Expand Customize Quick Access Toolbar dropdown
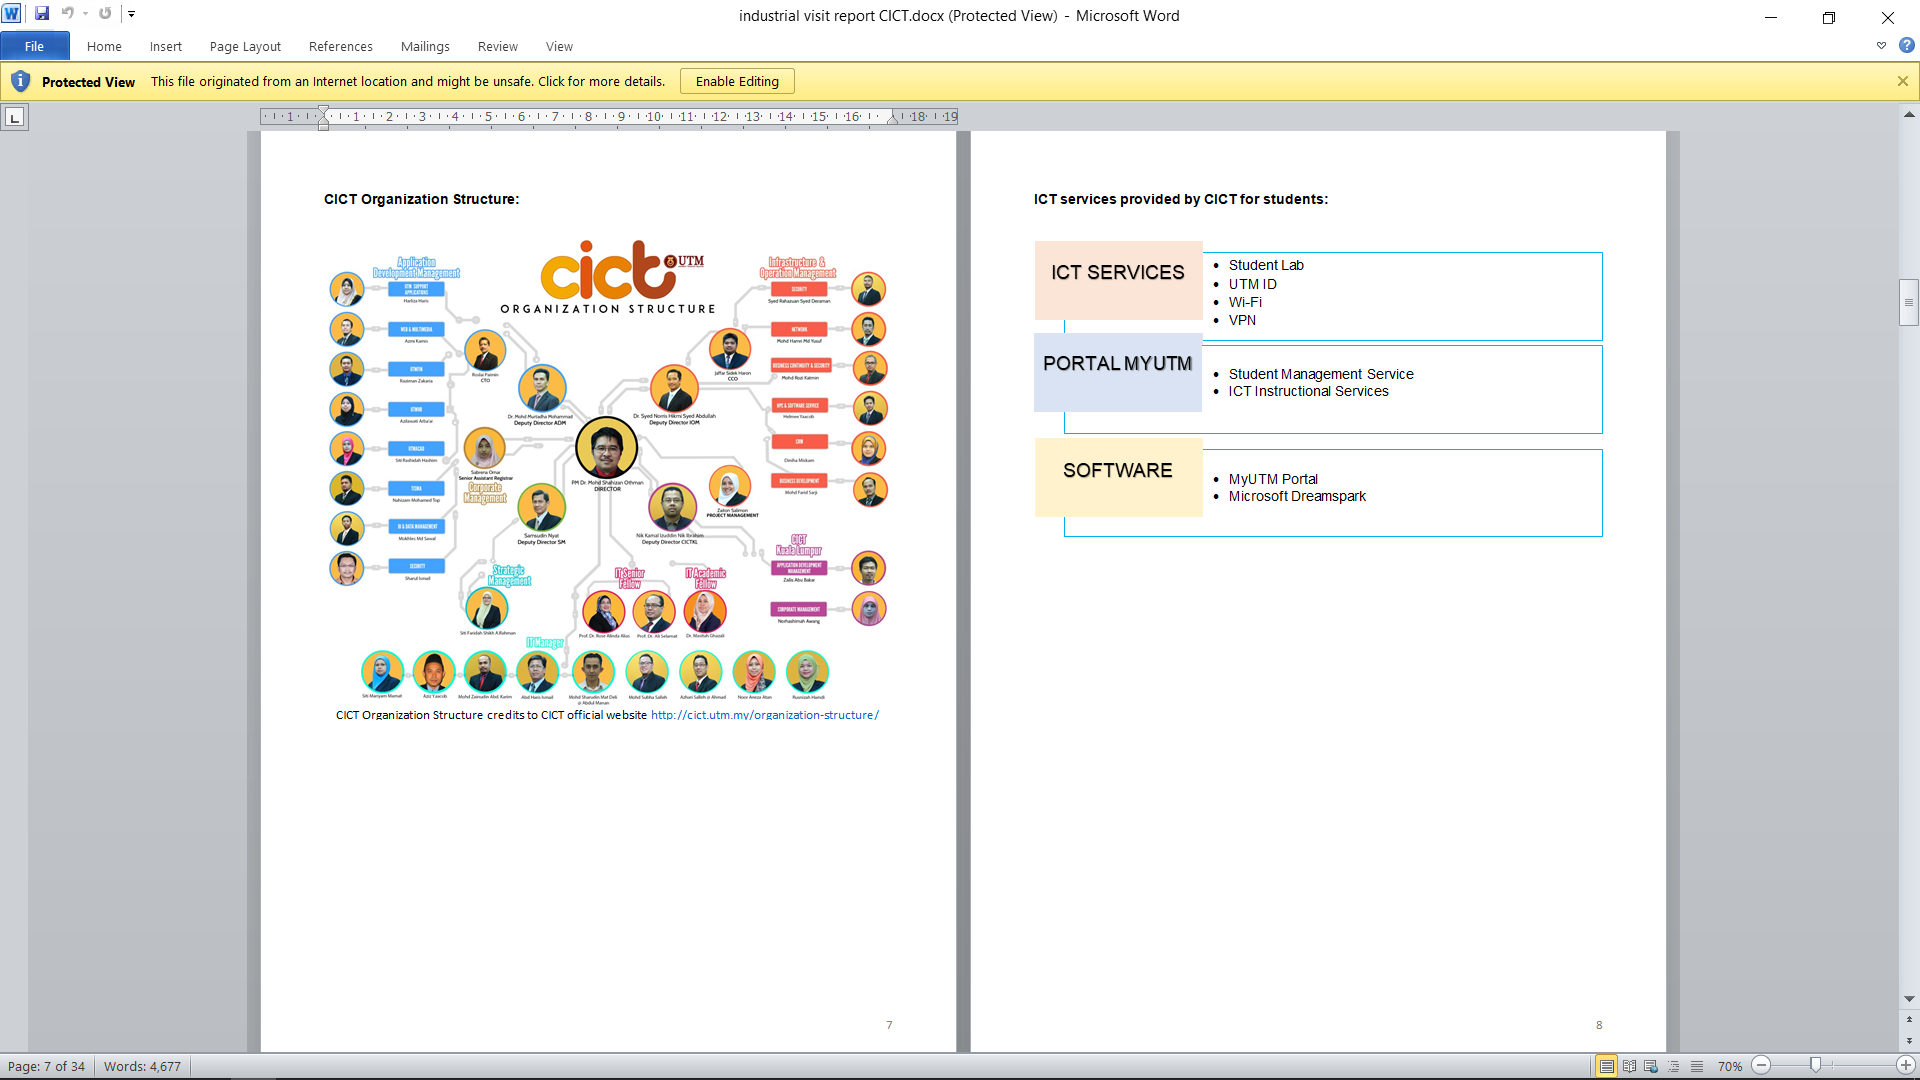 pyautogui.click(x=131, y=14)
